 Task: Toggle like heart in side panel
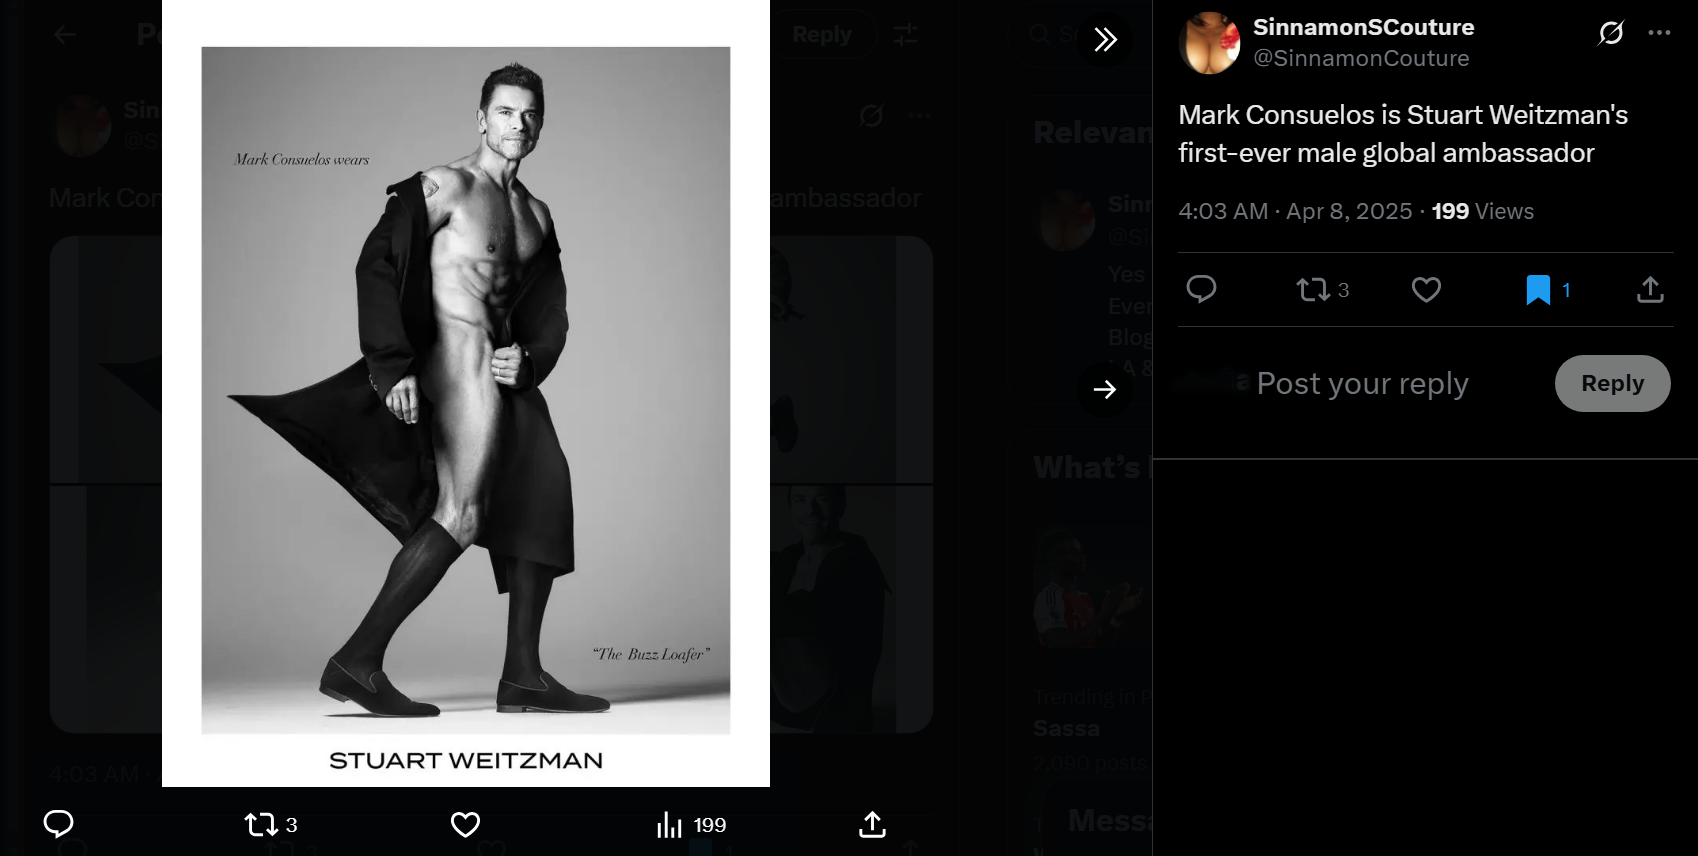(1426, 290)
